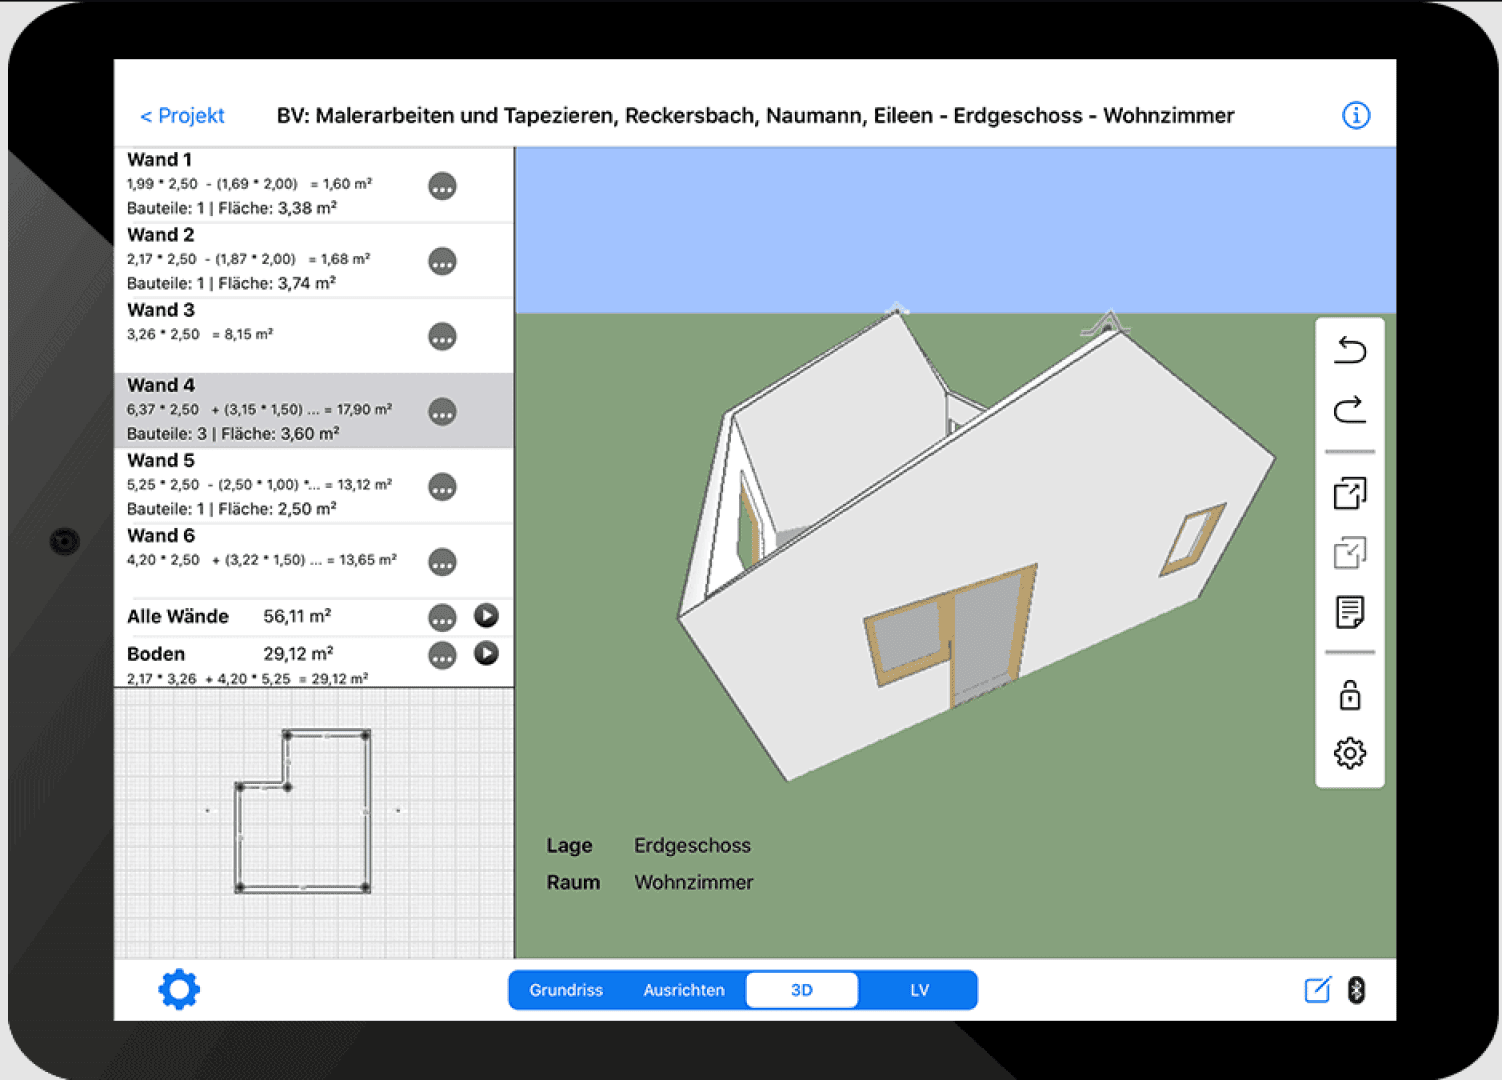Click the Alle Wände total 56,11 m²

(297, 616)
